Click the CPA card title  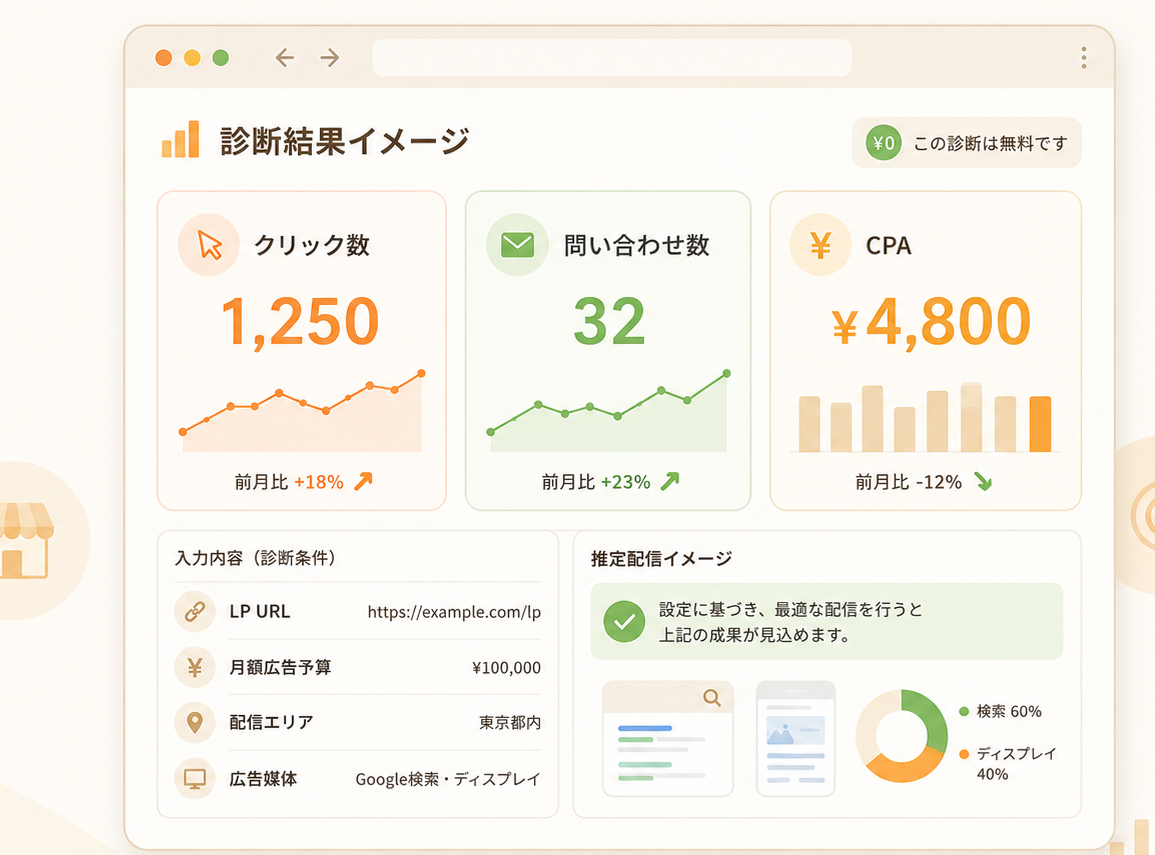pyautogui.click(x=888, y=245)
